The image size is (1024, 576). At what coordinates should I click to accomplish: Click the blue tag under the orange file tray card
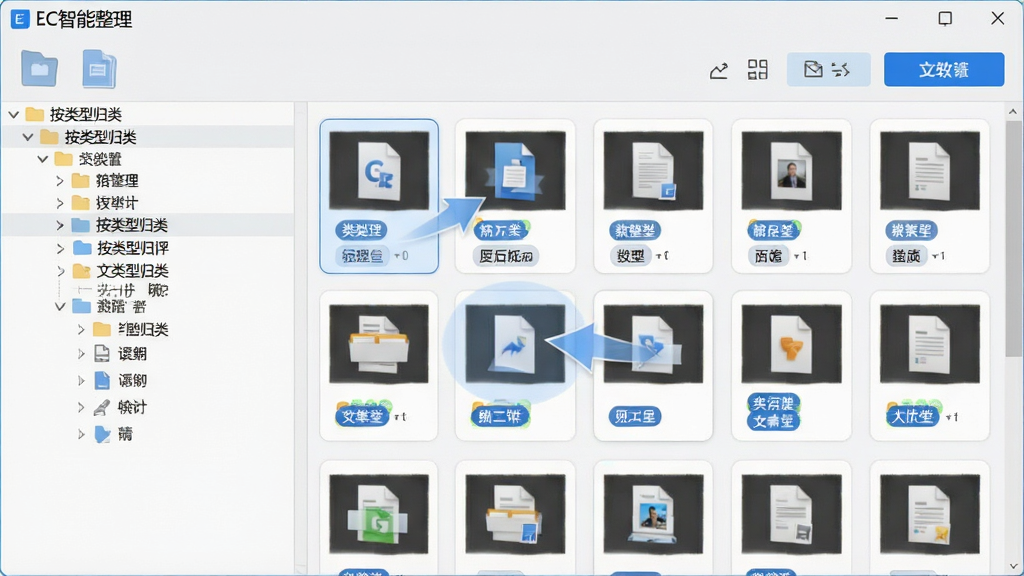pyautogui.click(x=362, y=416)
